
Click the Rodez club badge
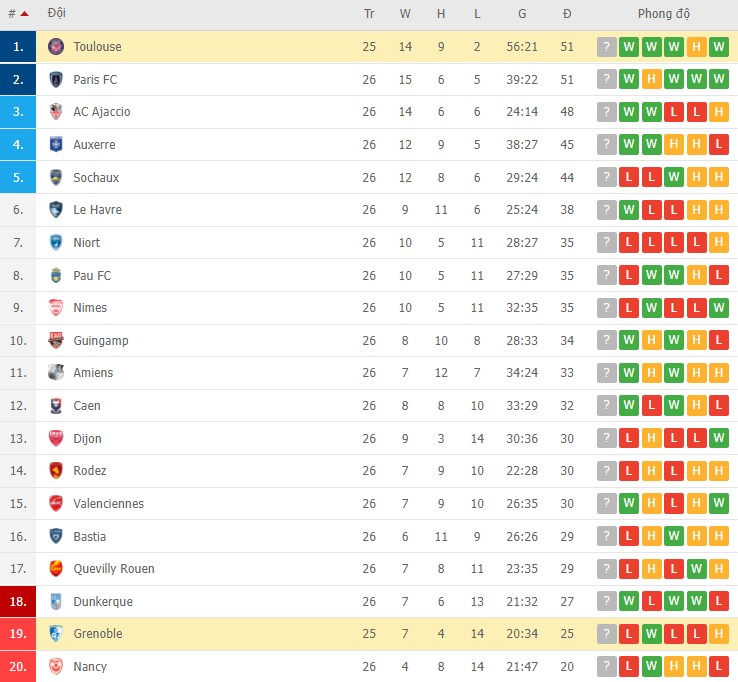coord(56,471)
